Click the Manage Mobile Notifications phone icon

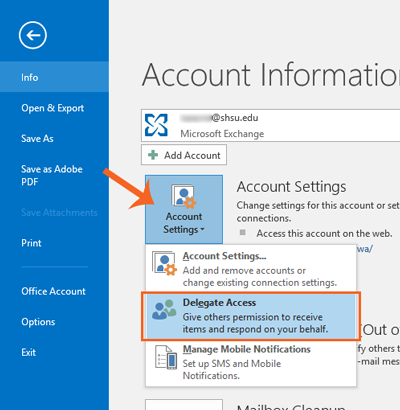coord(166,357)
